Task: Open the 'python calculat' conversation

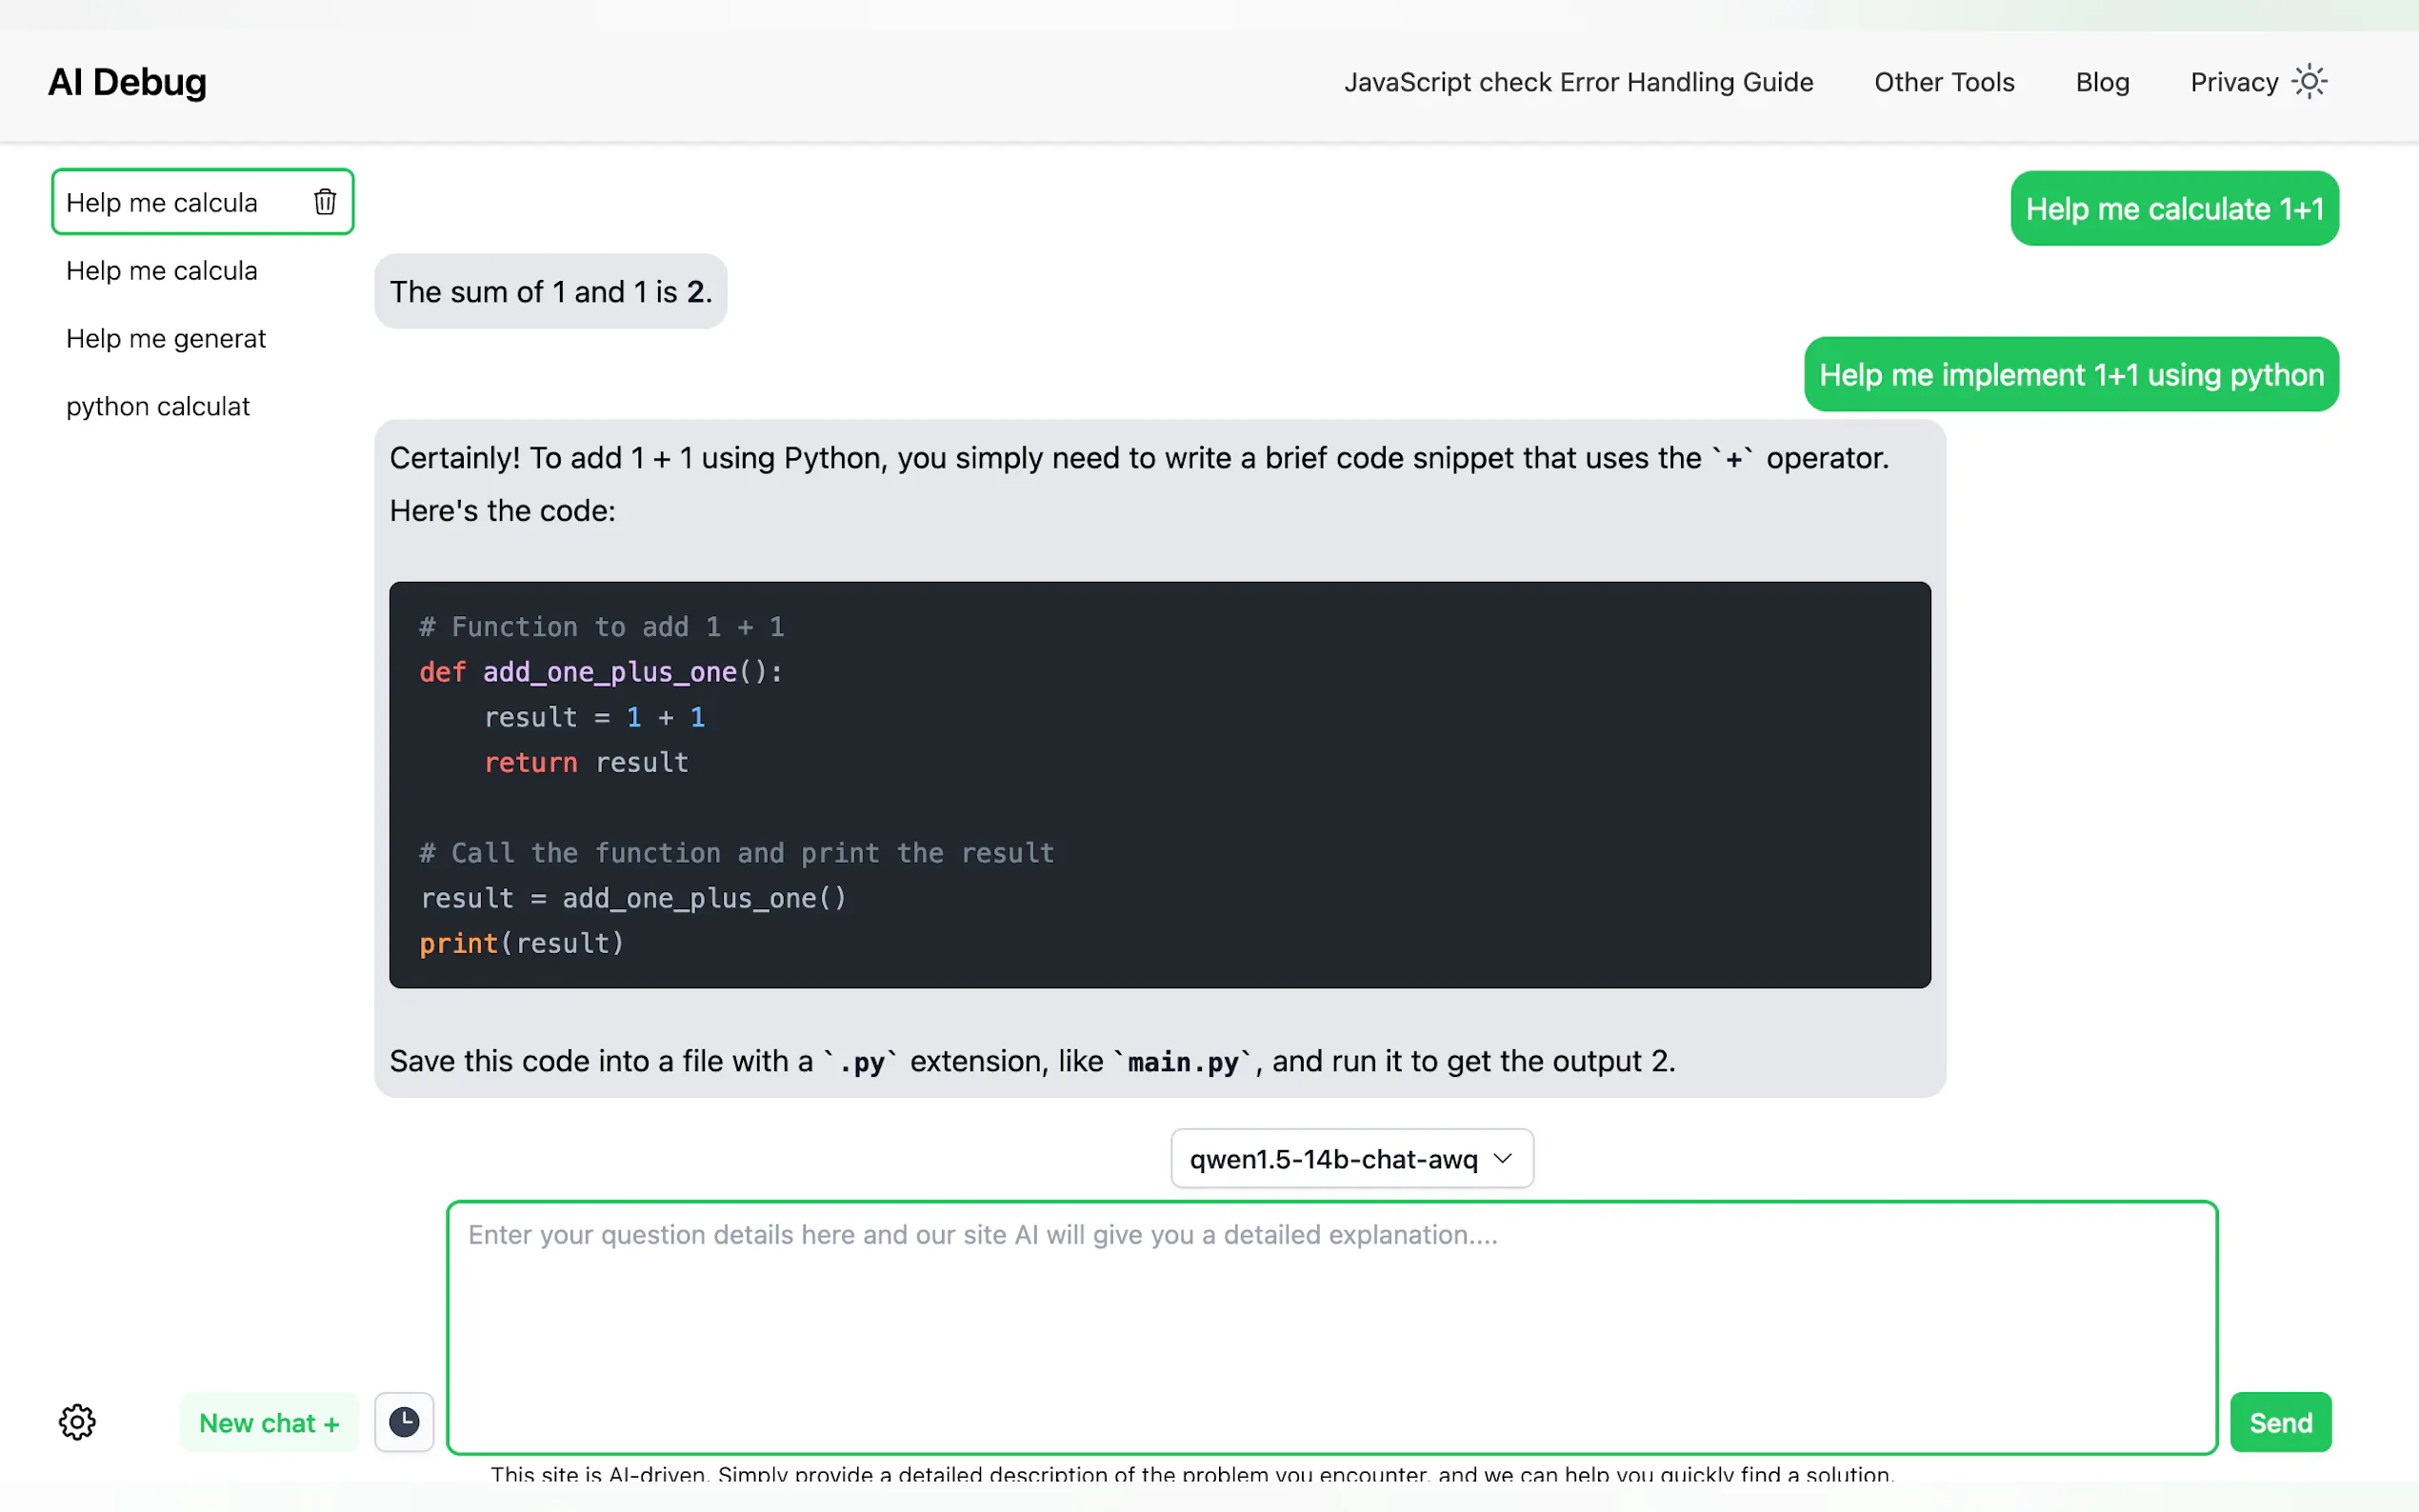Action: [x=158, y=407]
